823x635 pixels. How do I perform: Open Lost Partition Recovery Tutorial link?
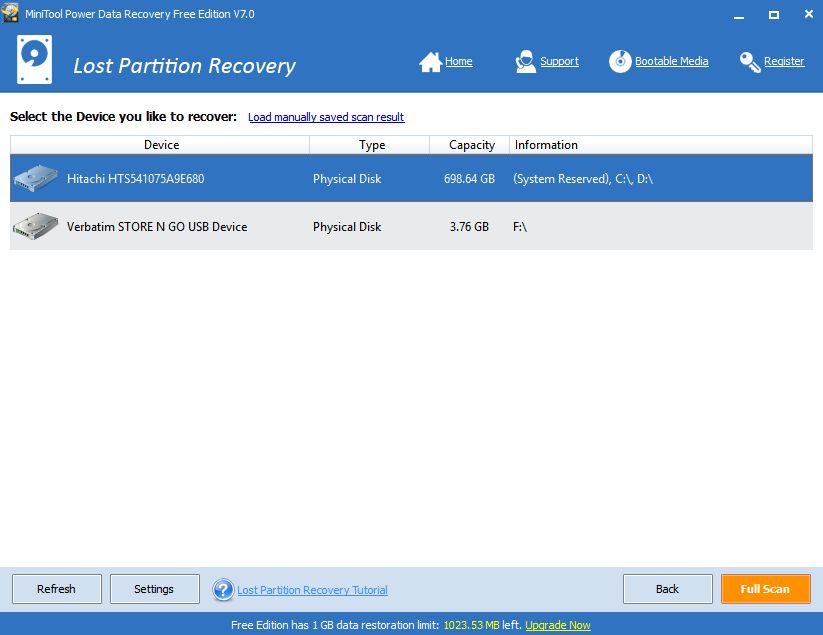pyautogui.click(x=312, y=590)
